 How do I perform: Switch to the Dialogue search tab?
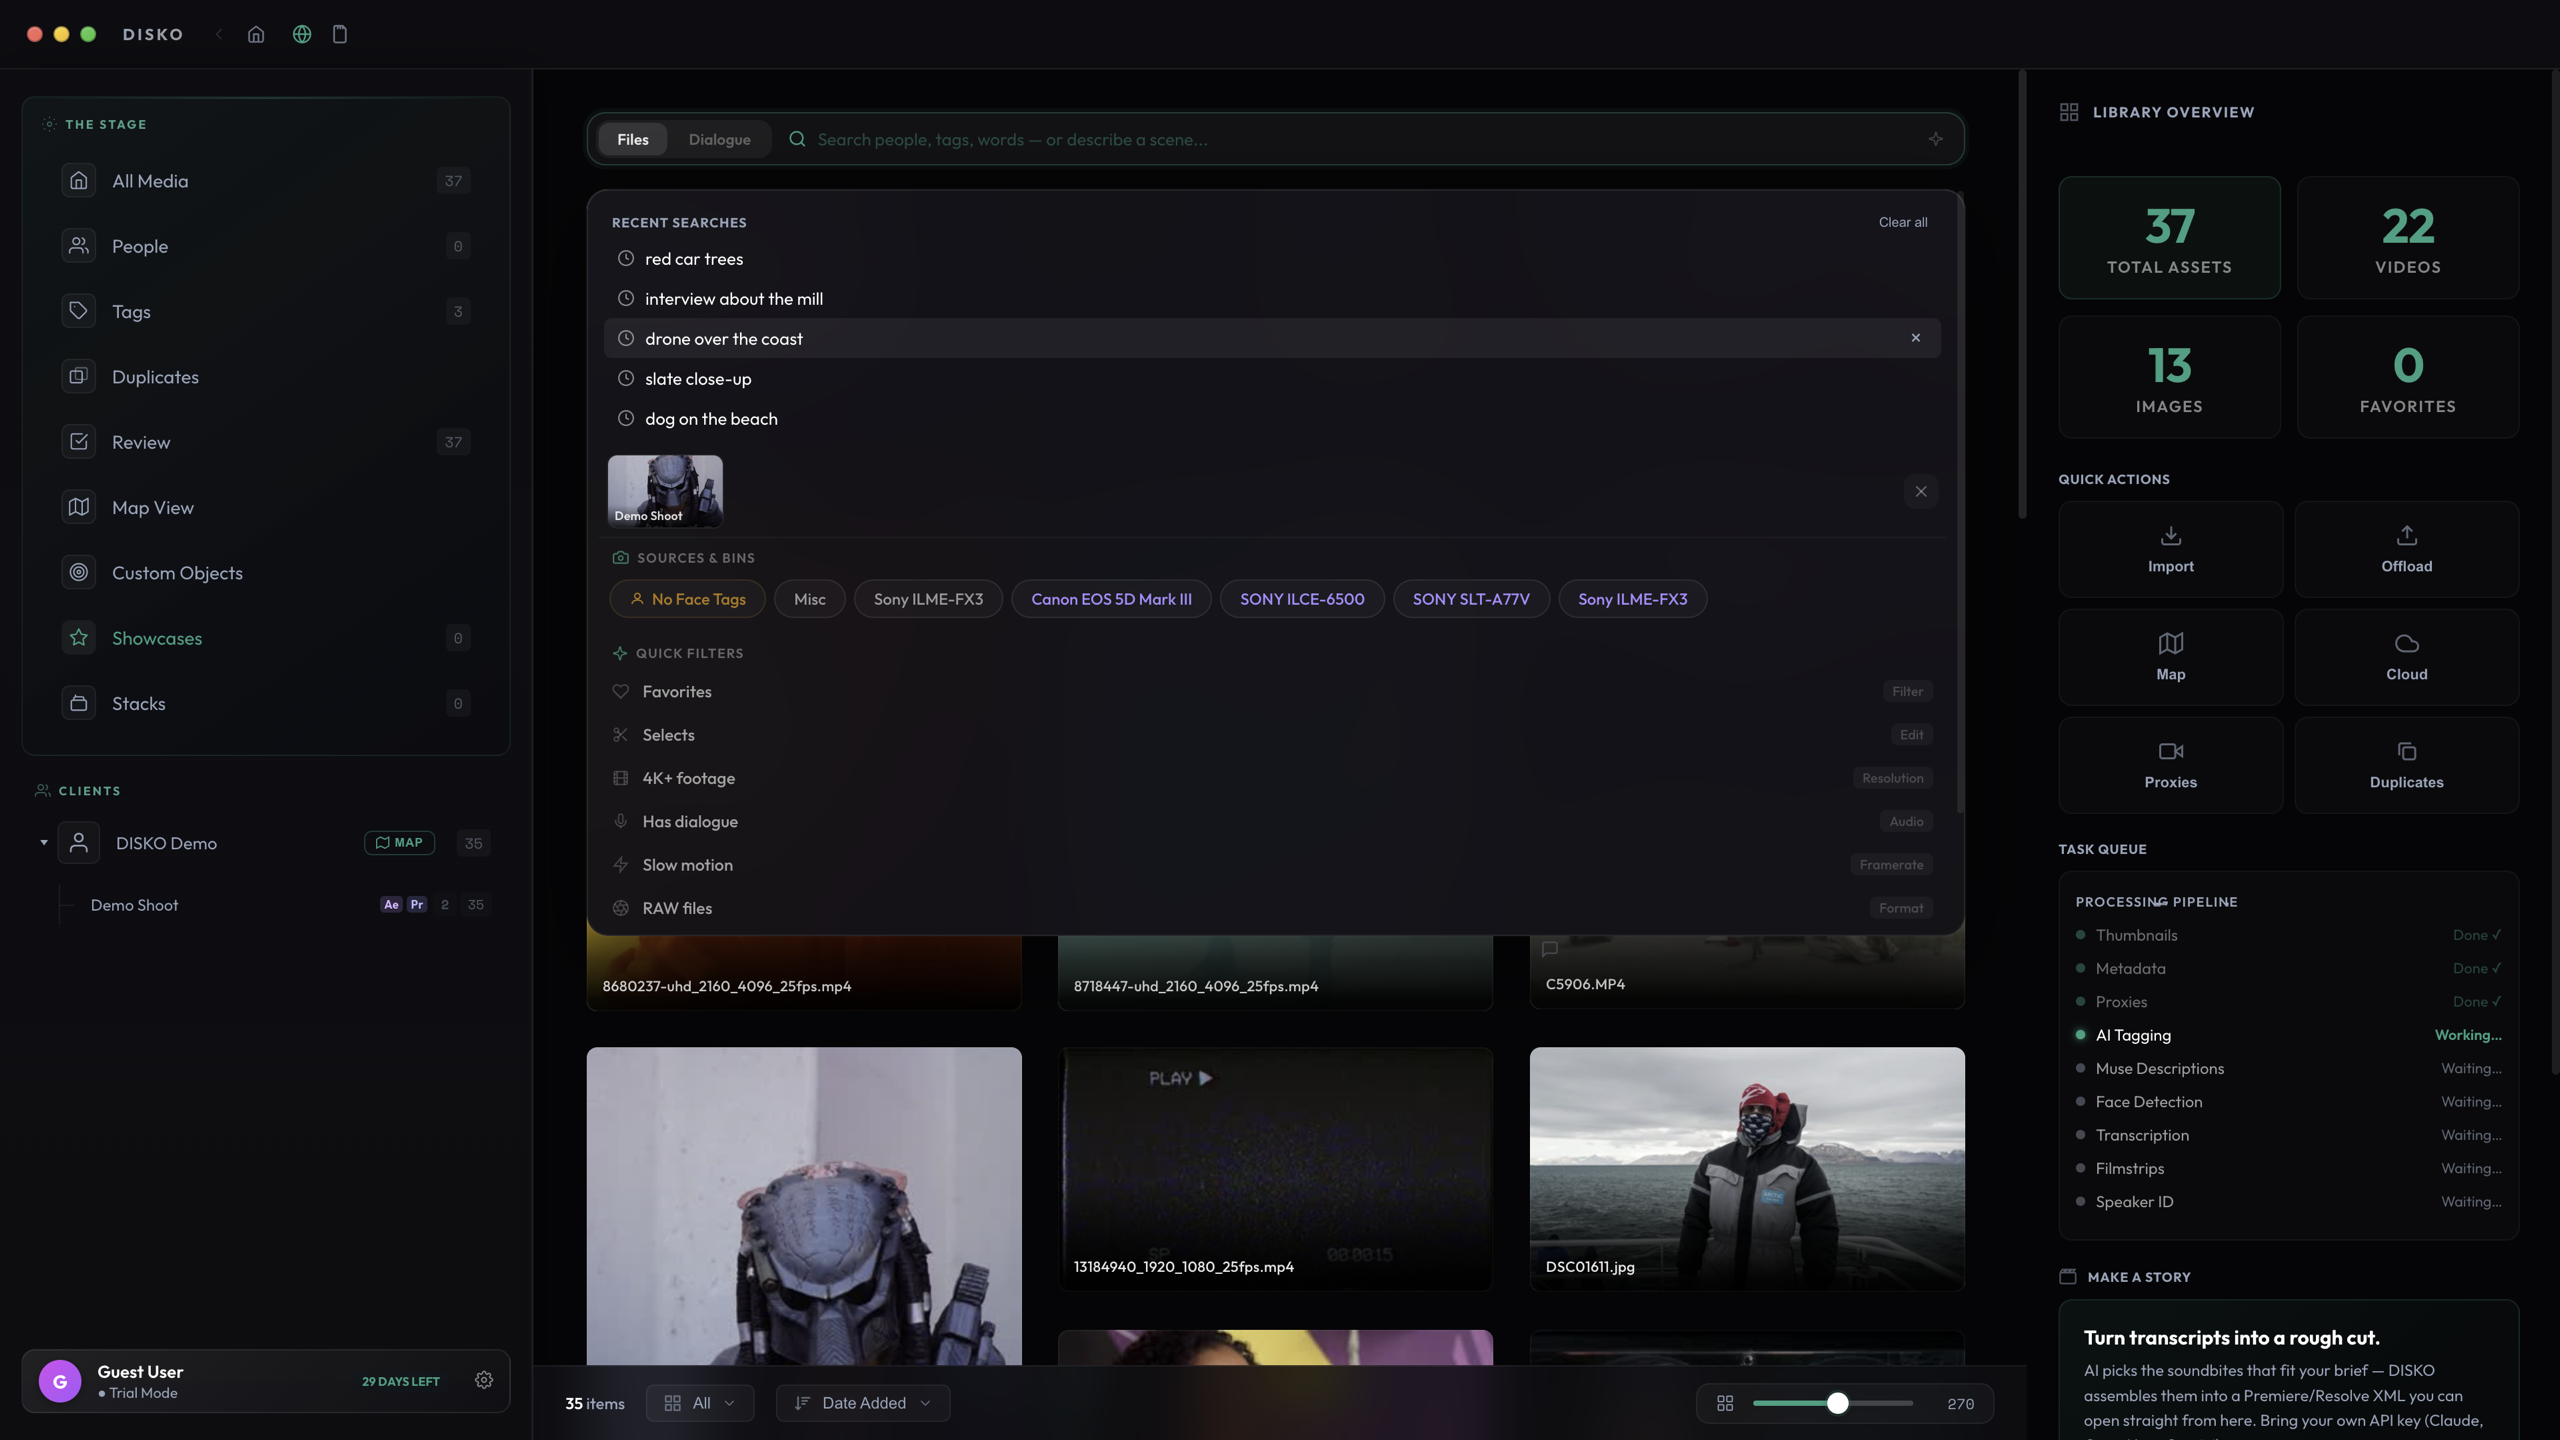coord(719,139)
